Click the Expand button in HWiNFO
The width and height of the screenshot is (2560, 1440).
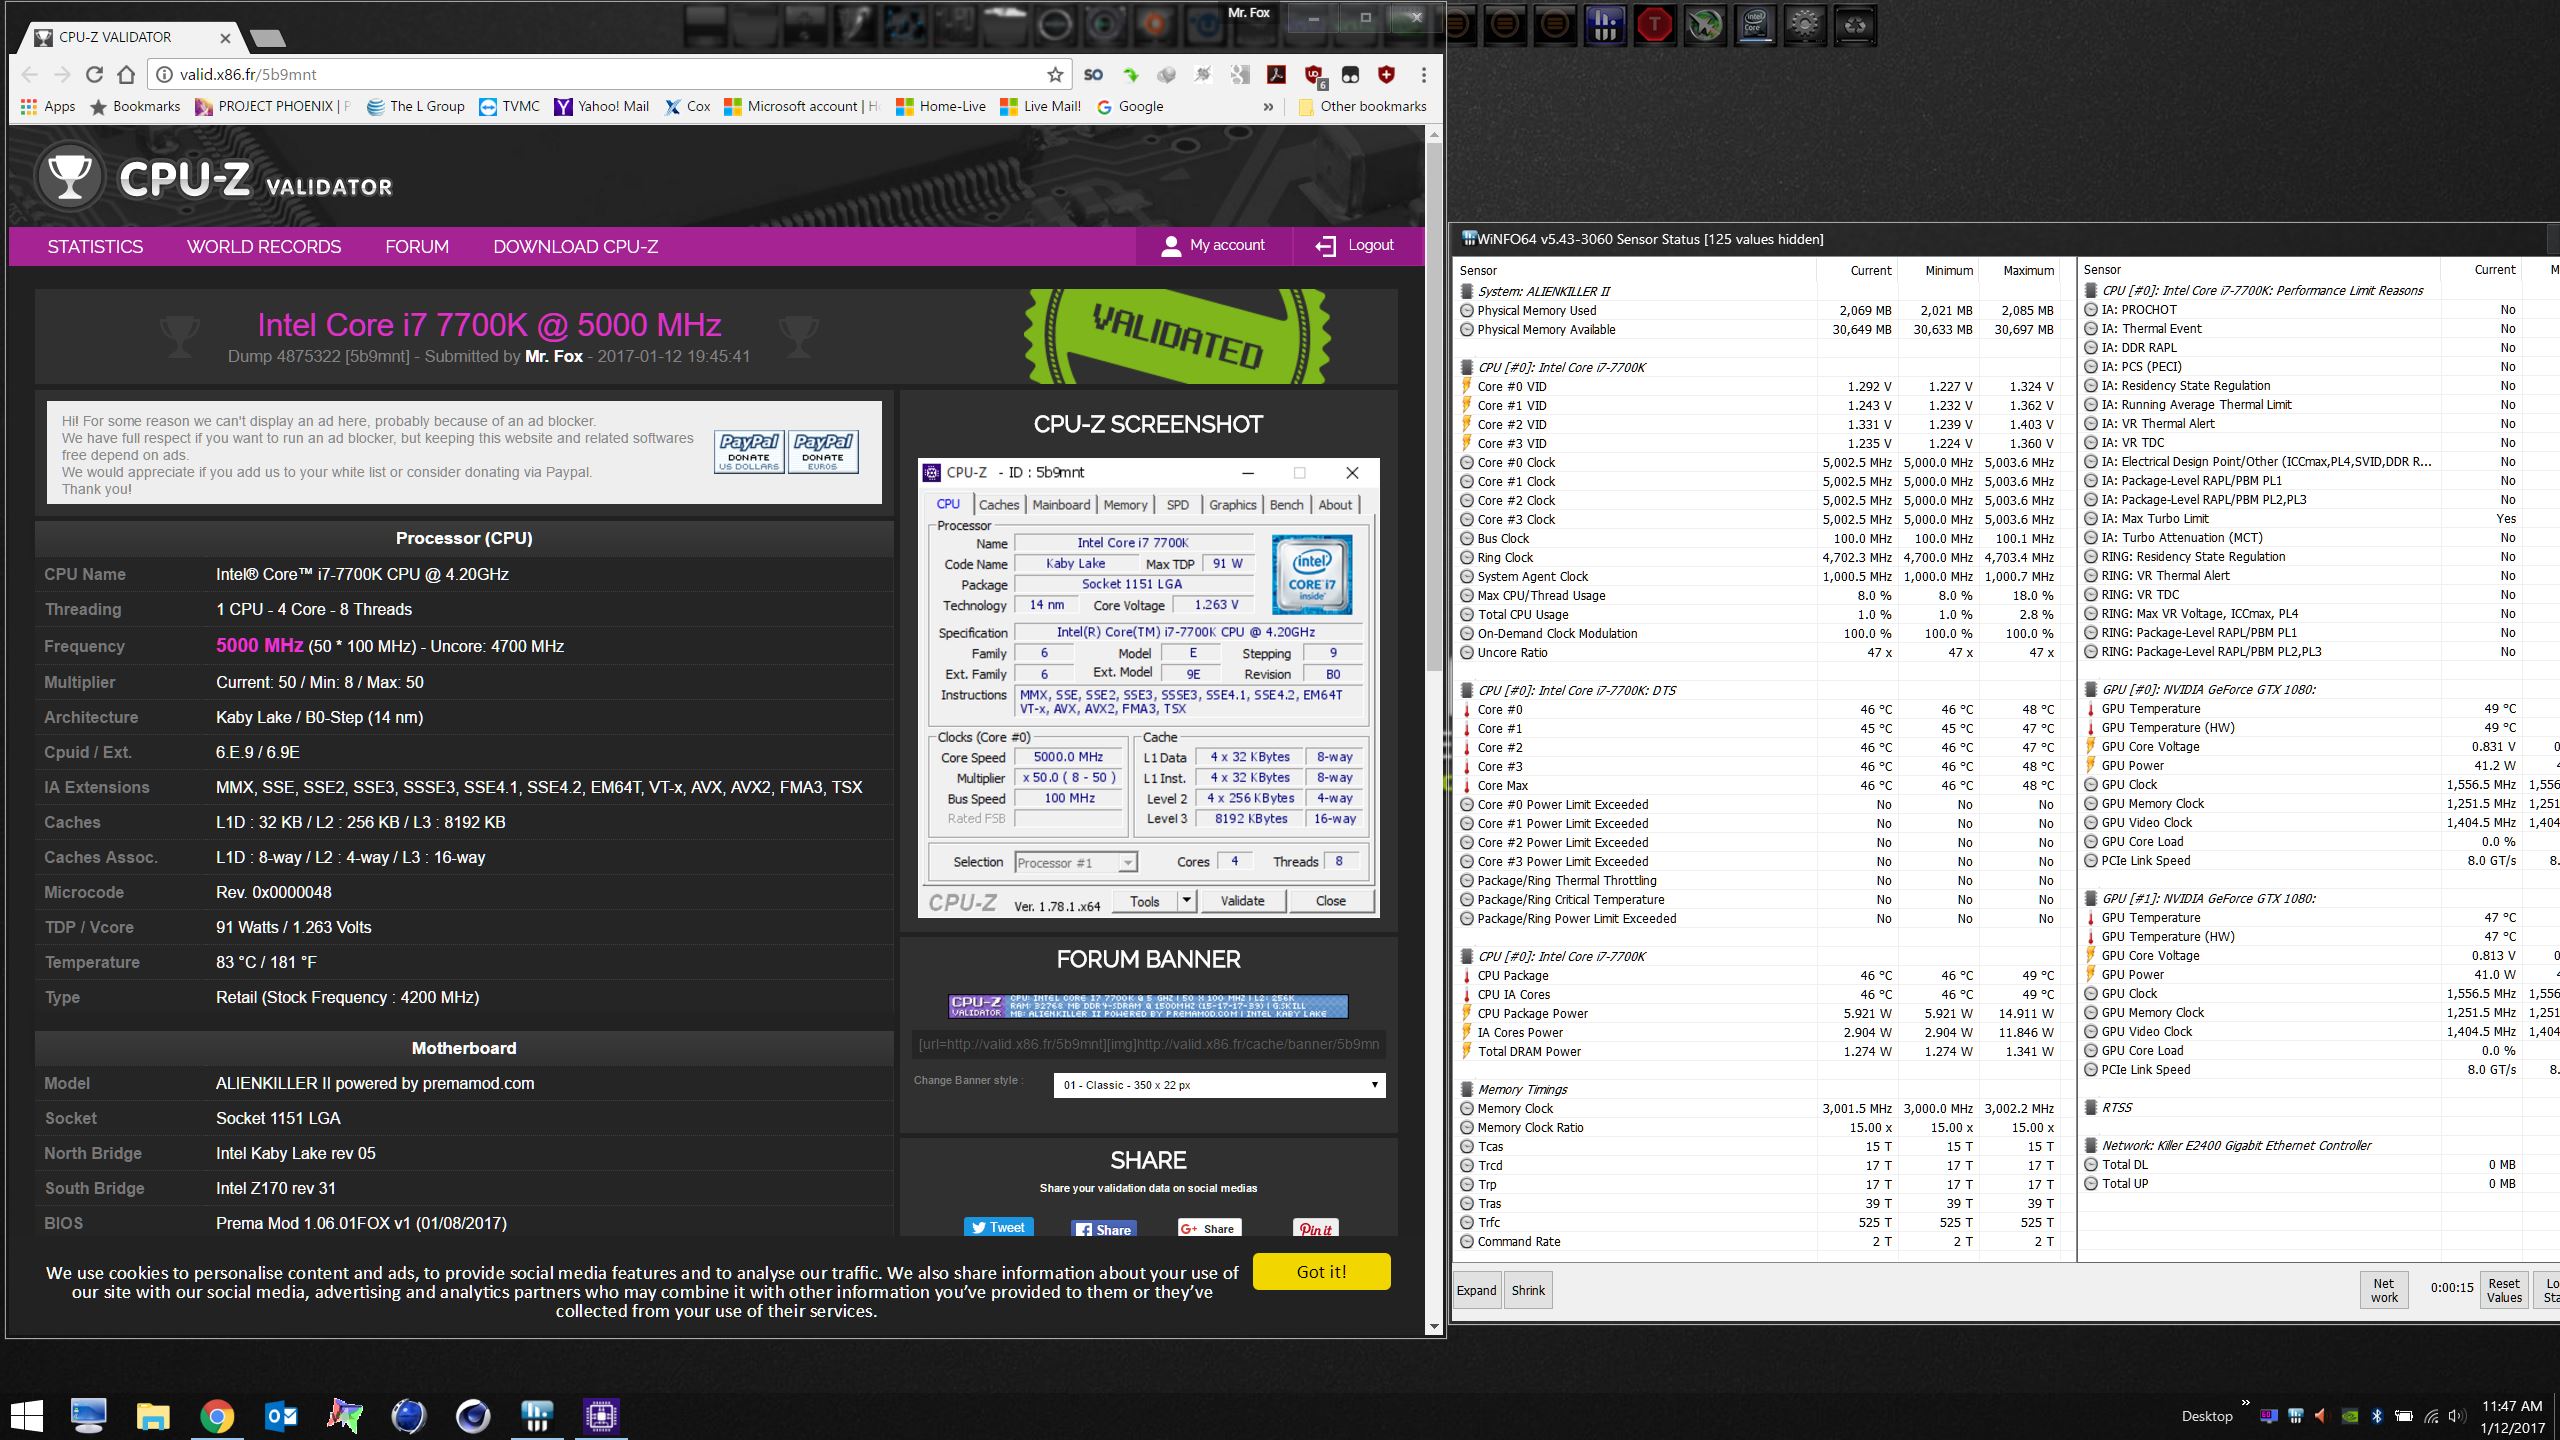point(1476,1290)
